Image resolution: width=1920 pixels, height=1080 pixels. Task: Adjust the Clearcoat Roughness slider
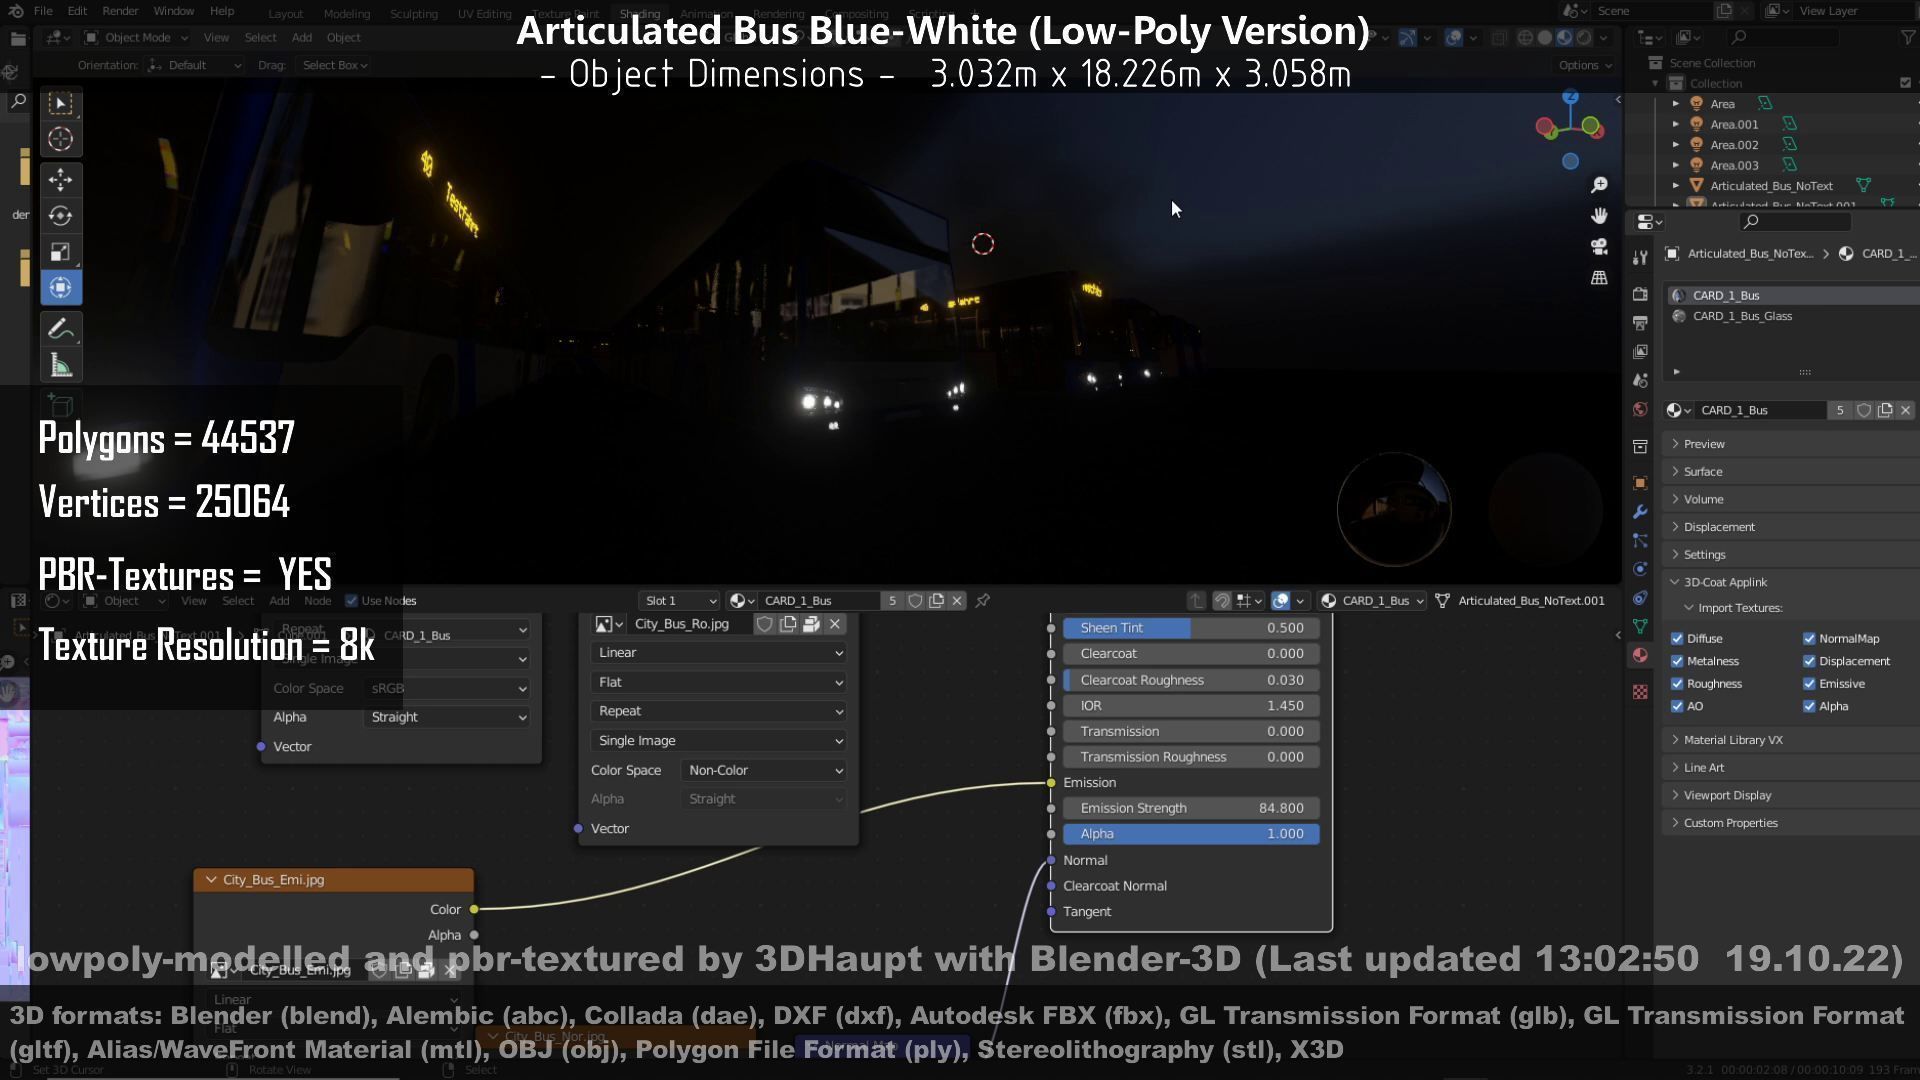(x=1191, y=680)
